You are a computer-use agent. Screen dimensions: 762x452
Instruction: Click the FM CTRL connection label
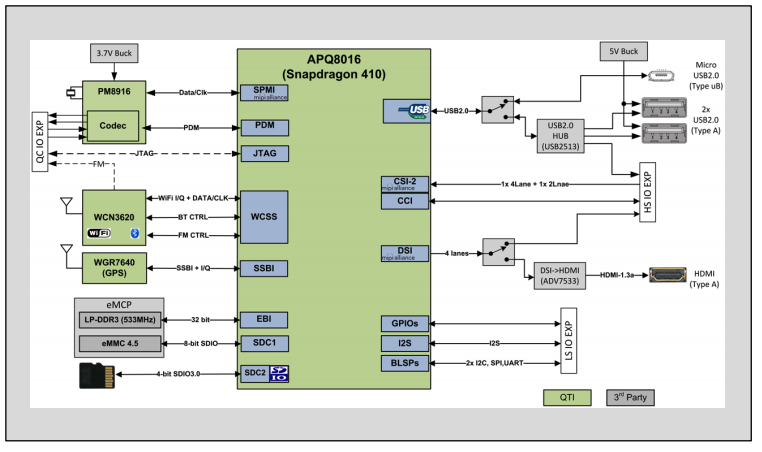pos(193,235)
